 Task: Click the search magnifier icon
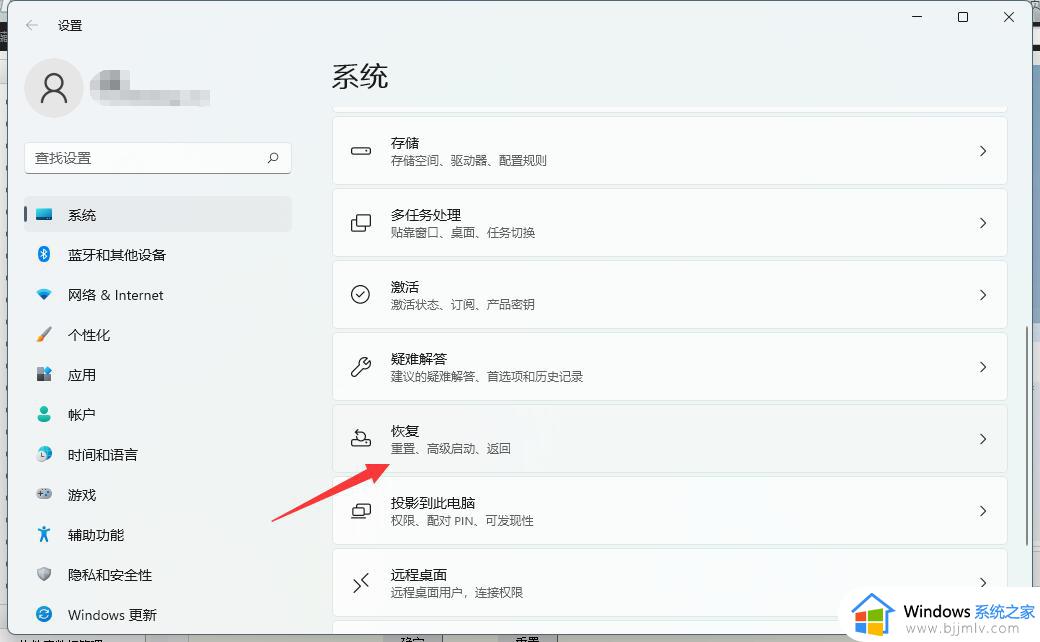coord(273,158)
